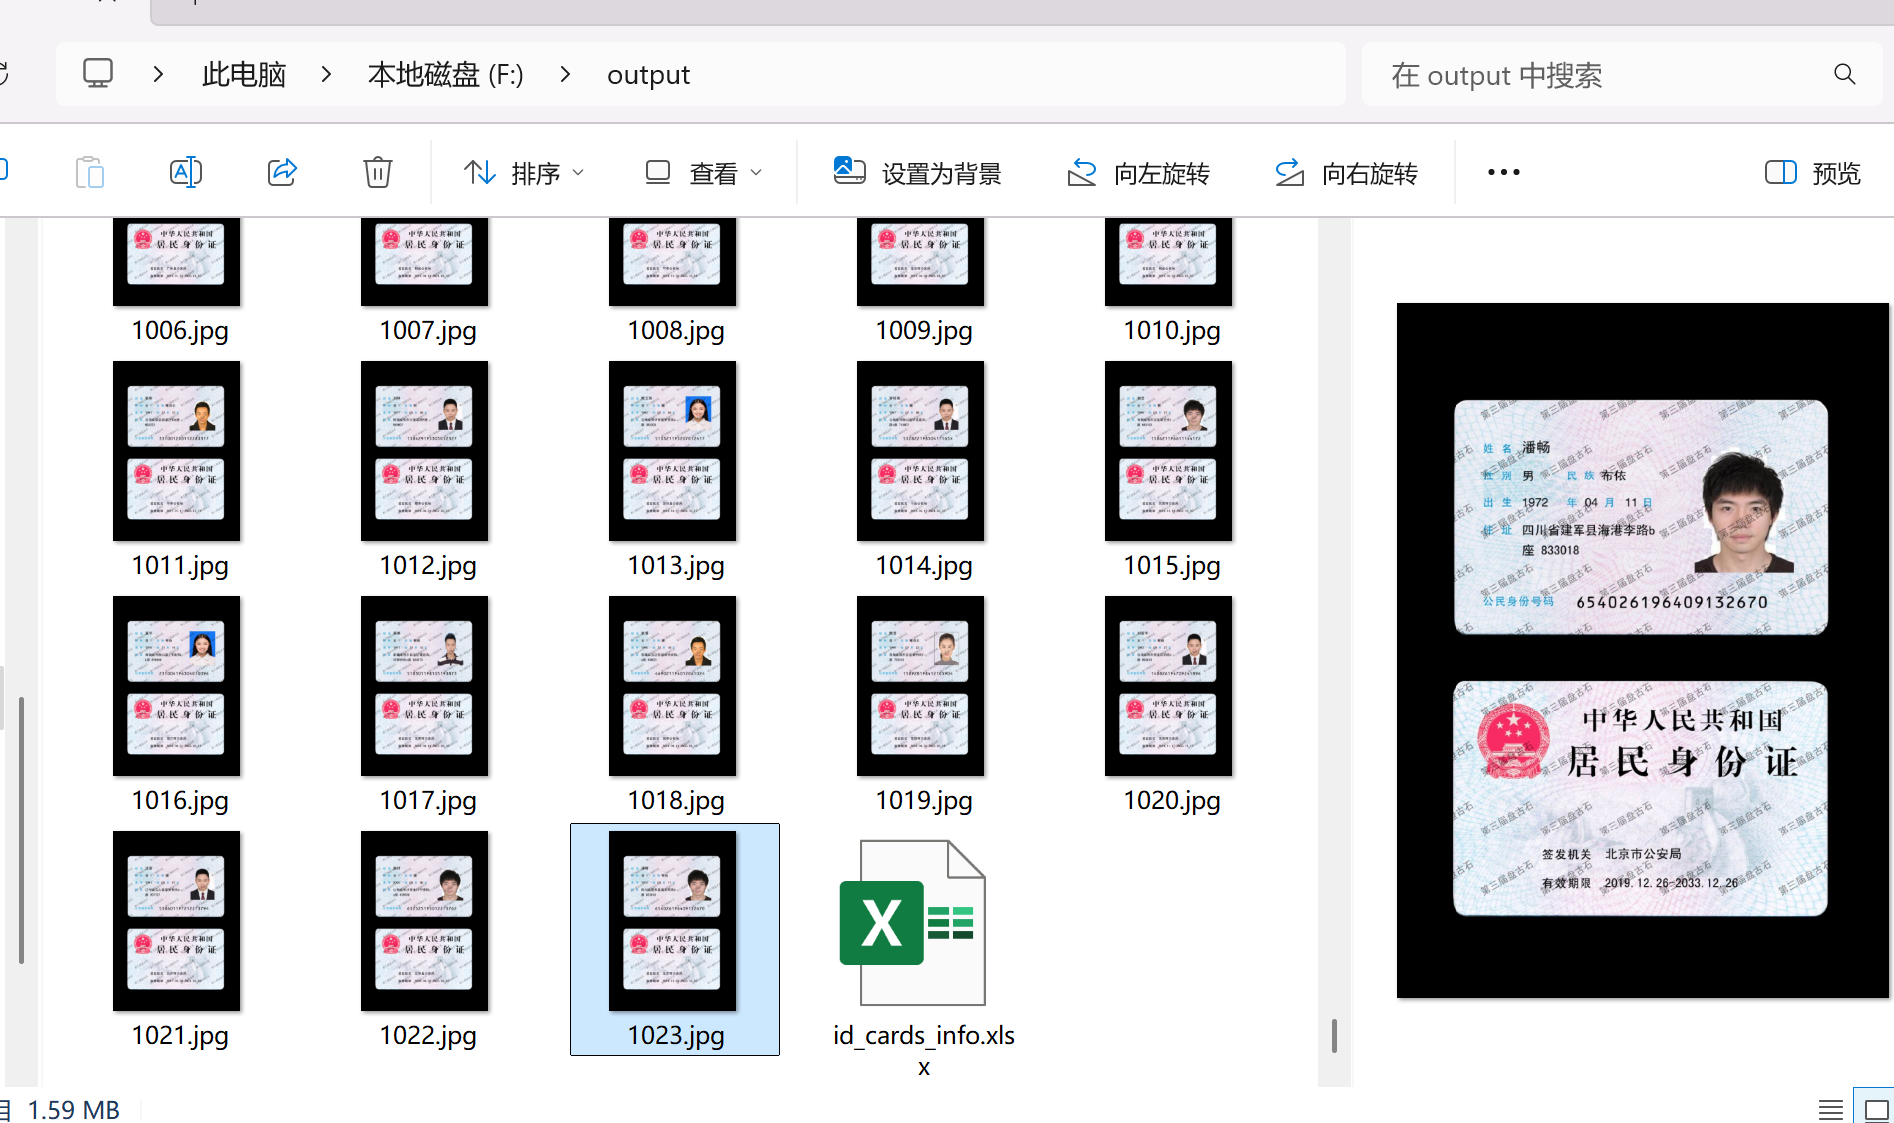The width and height of the screenshot is (1894, 1123).
Task: Select thumbnail 1017.jpg
Action: pos(425,686)
